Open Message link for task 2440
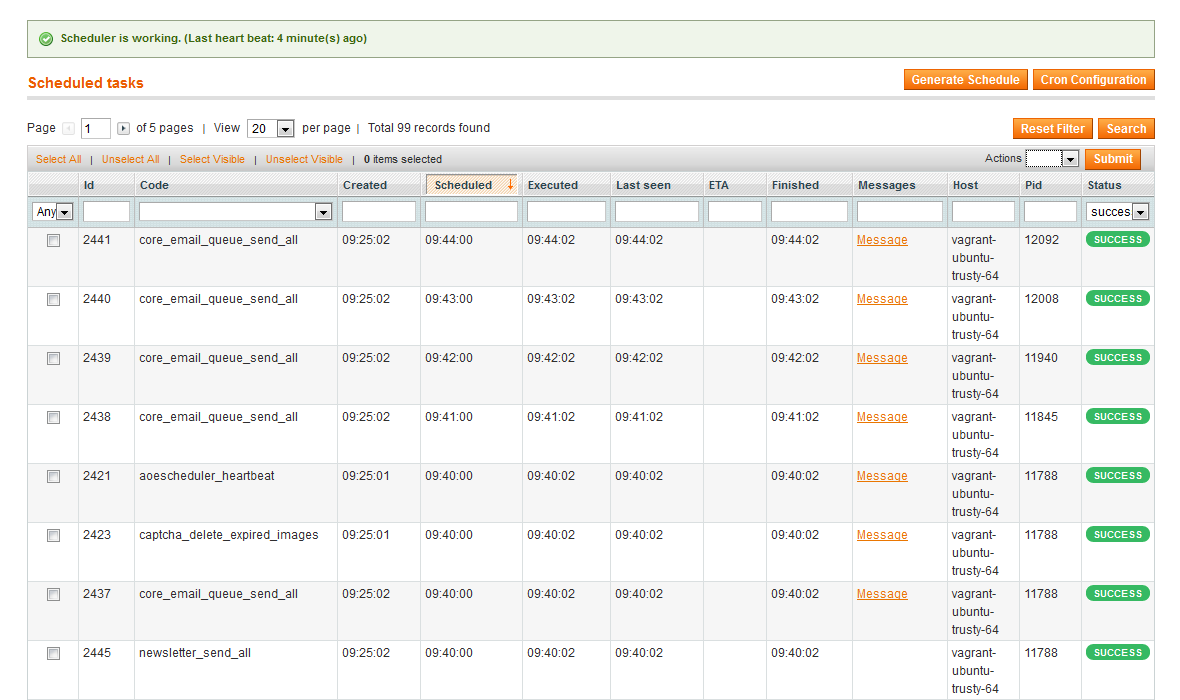This screenshot has height=700, width=1180. click(x=882, y=299)
